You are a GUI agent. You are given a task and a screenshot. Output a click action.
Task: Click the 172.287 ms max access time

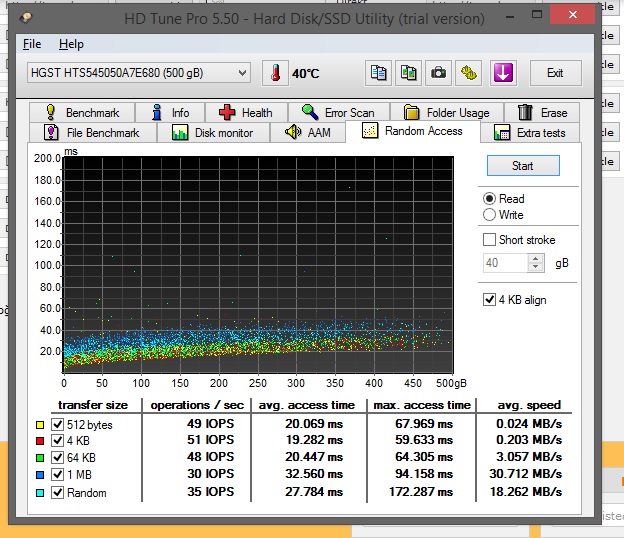(x=421, y=492)
